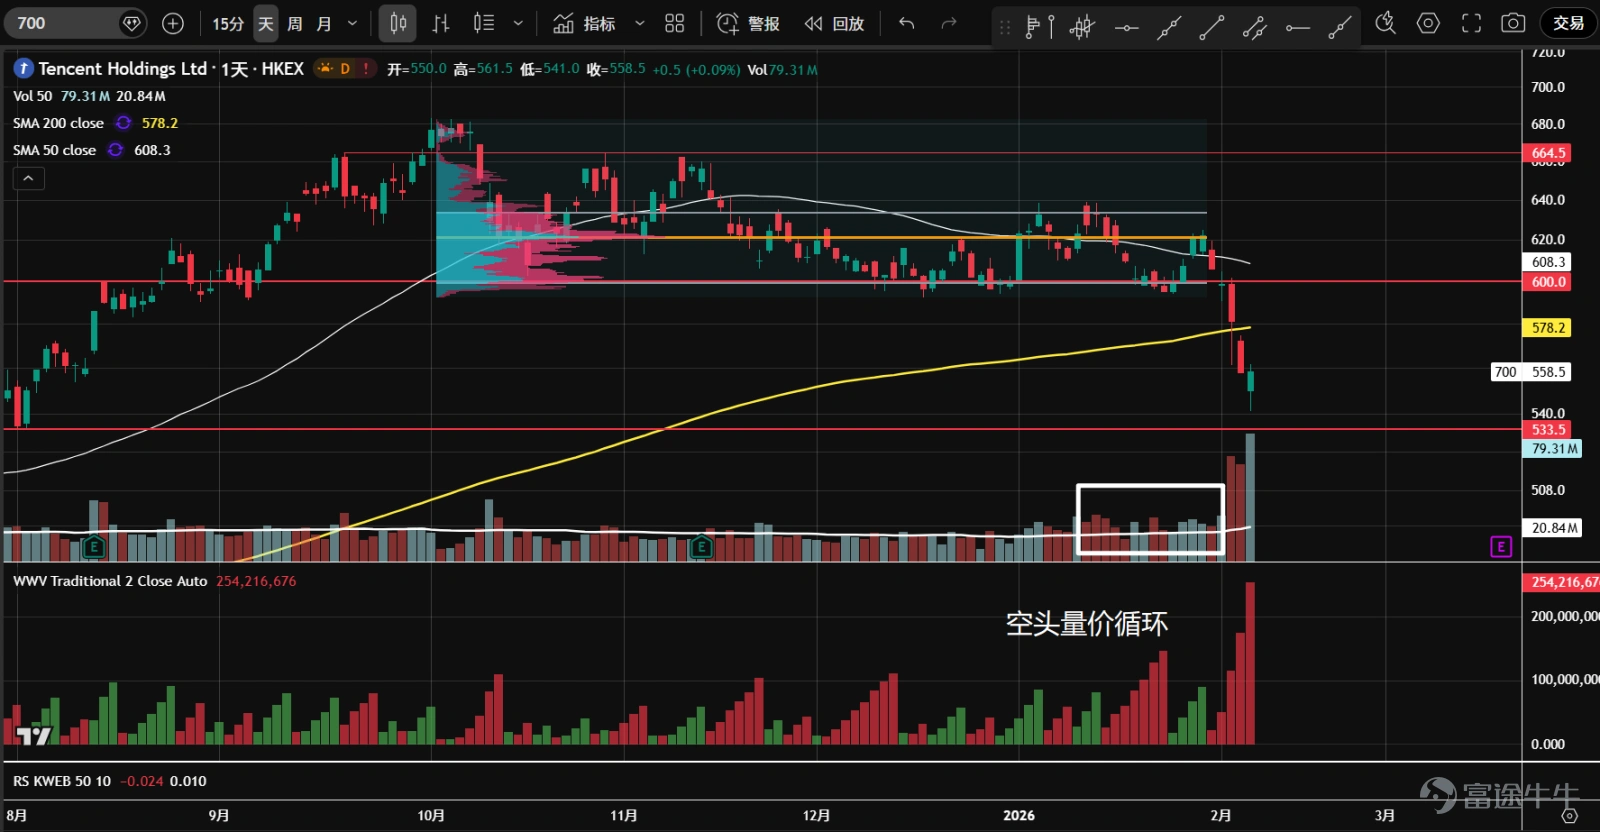Expand the chart style dropdown
The width and height of the screenshot is (1600, 832).
tap(518, 23)
